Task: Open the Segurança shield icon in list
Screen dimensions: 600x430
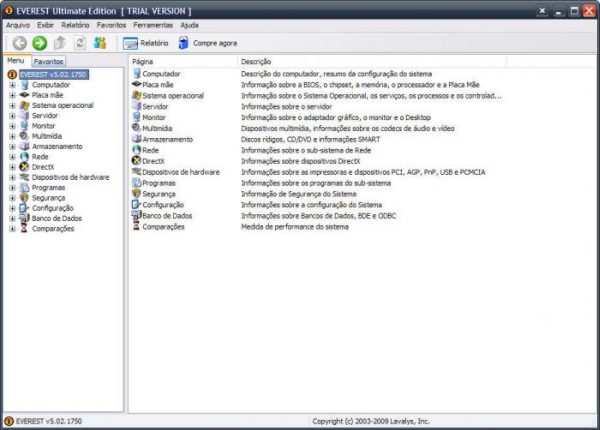Action: pyautogui.click(x=136, y=194)
